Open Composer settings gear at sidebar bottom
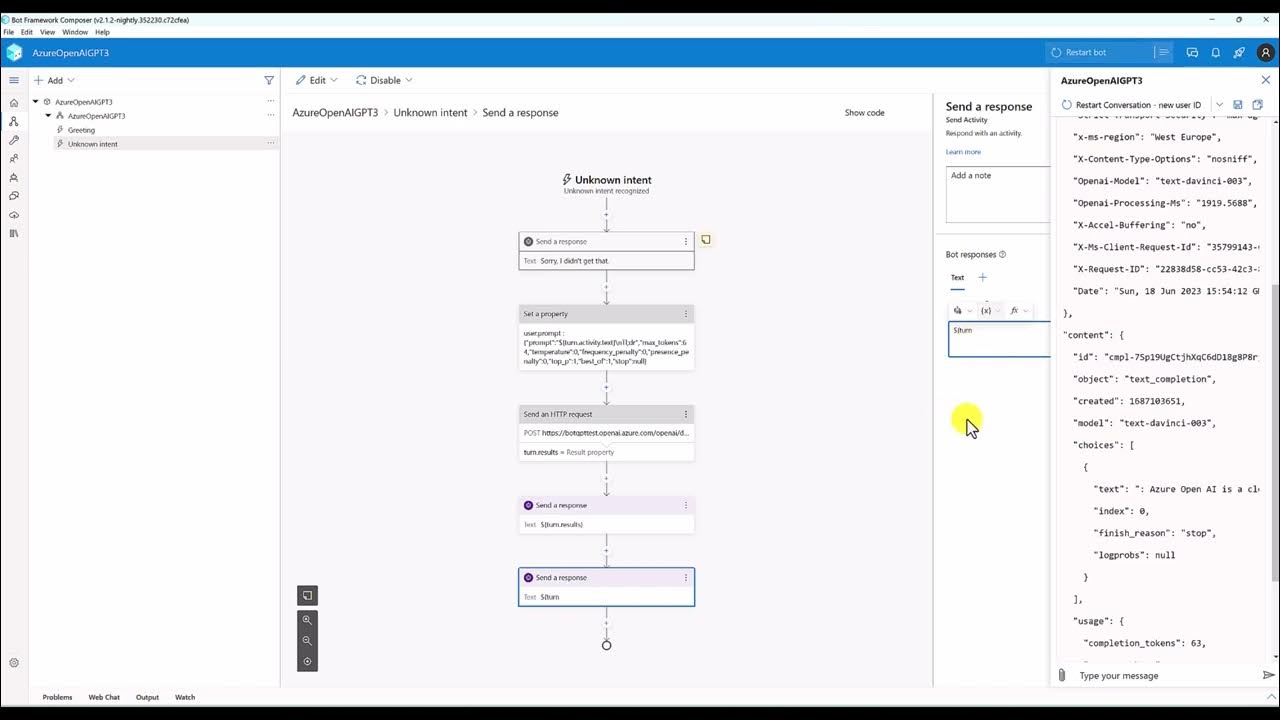 [14, 663]
